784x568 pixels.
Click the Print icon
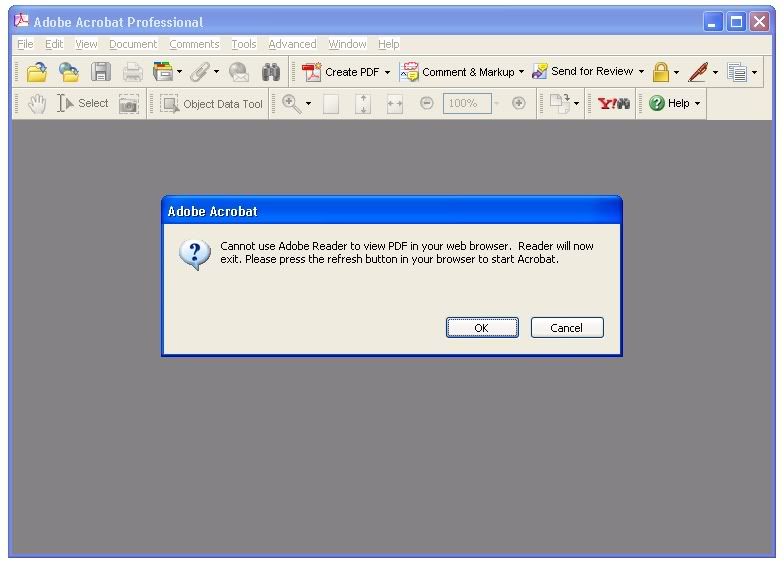[132, 72]
